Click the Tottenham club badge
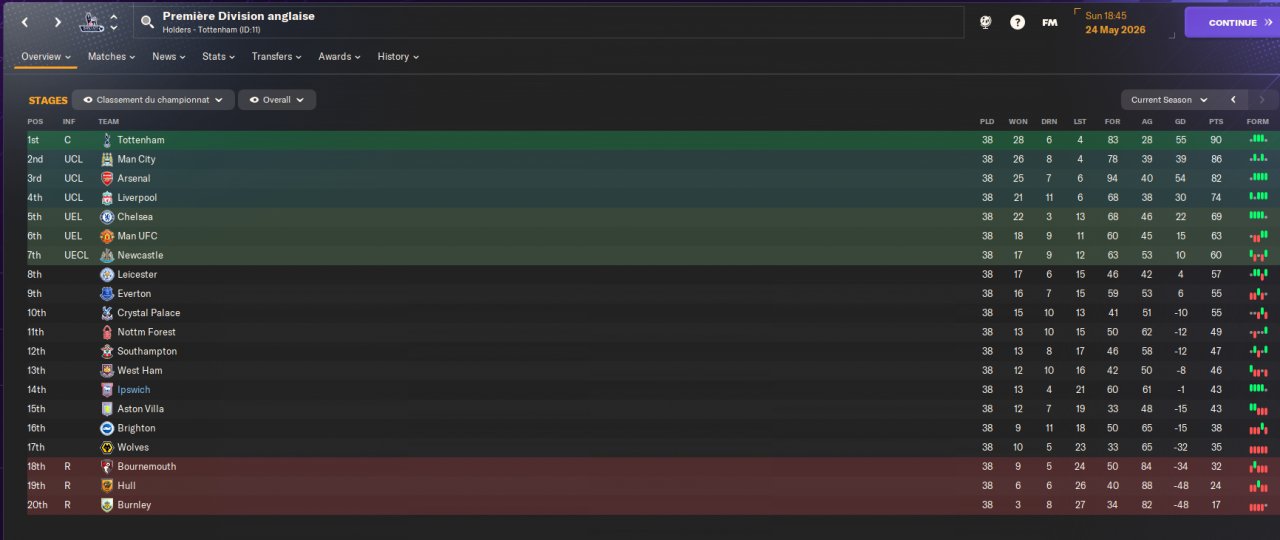Viewport: 1280px width, 540px height. (107, 140)
